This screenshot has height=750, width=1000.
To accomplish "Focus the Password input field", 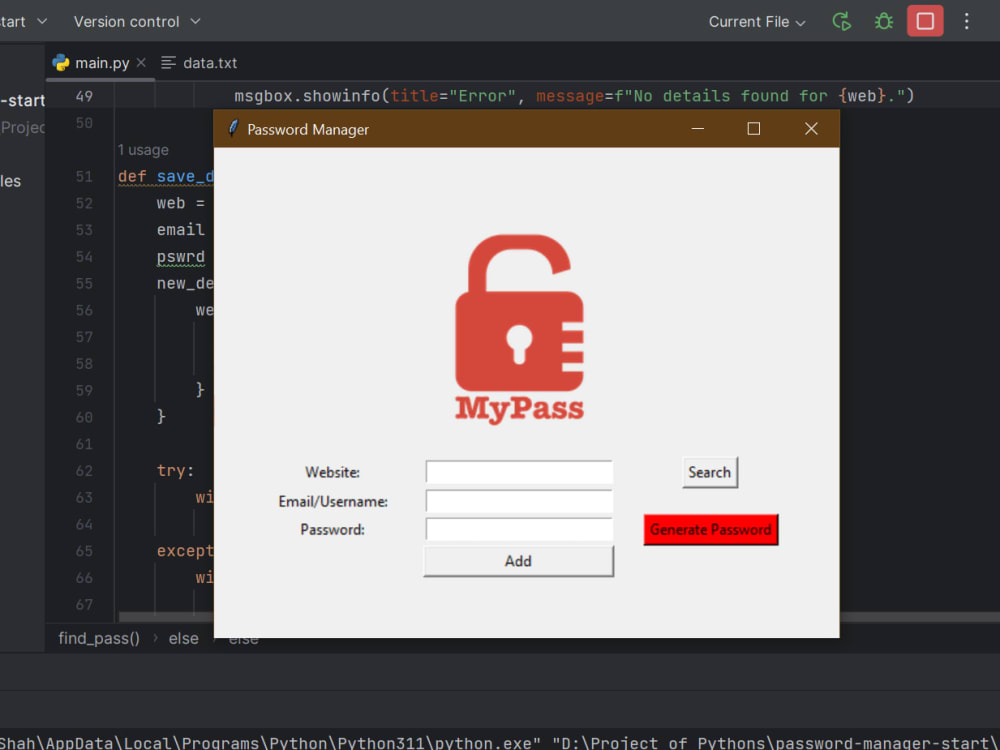I will coord(519,529).
